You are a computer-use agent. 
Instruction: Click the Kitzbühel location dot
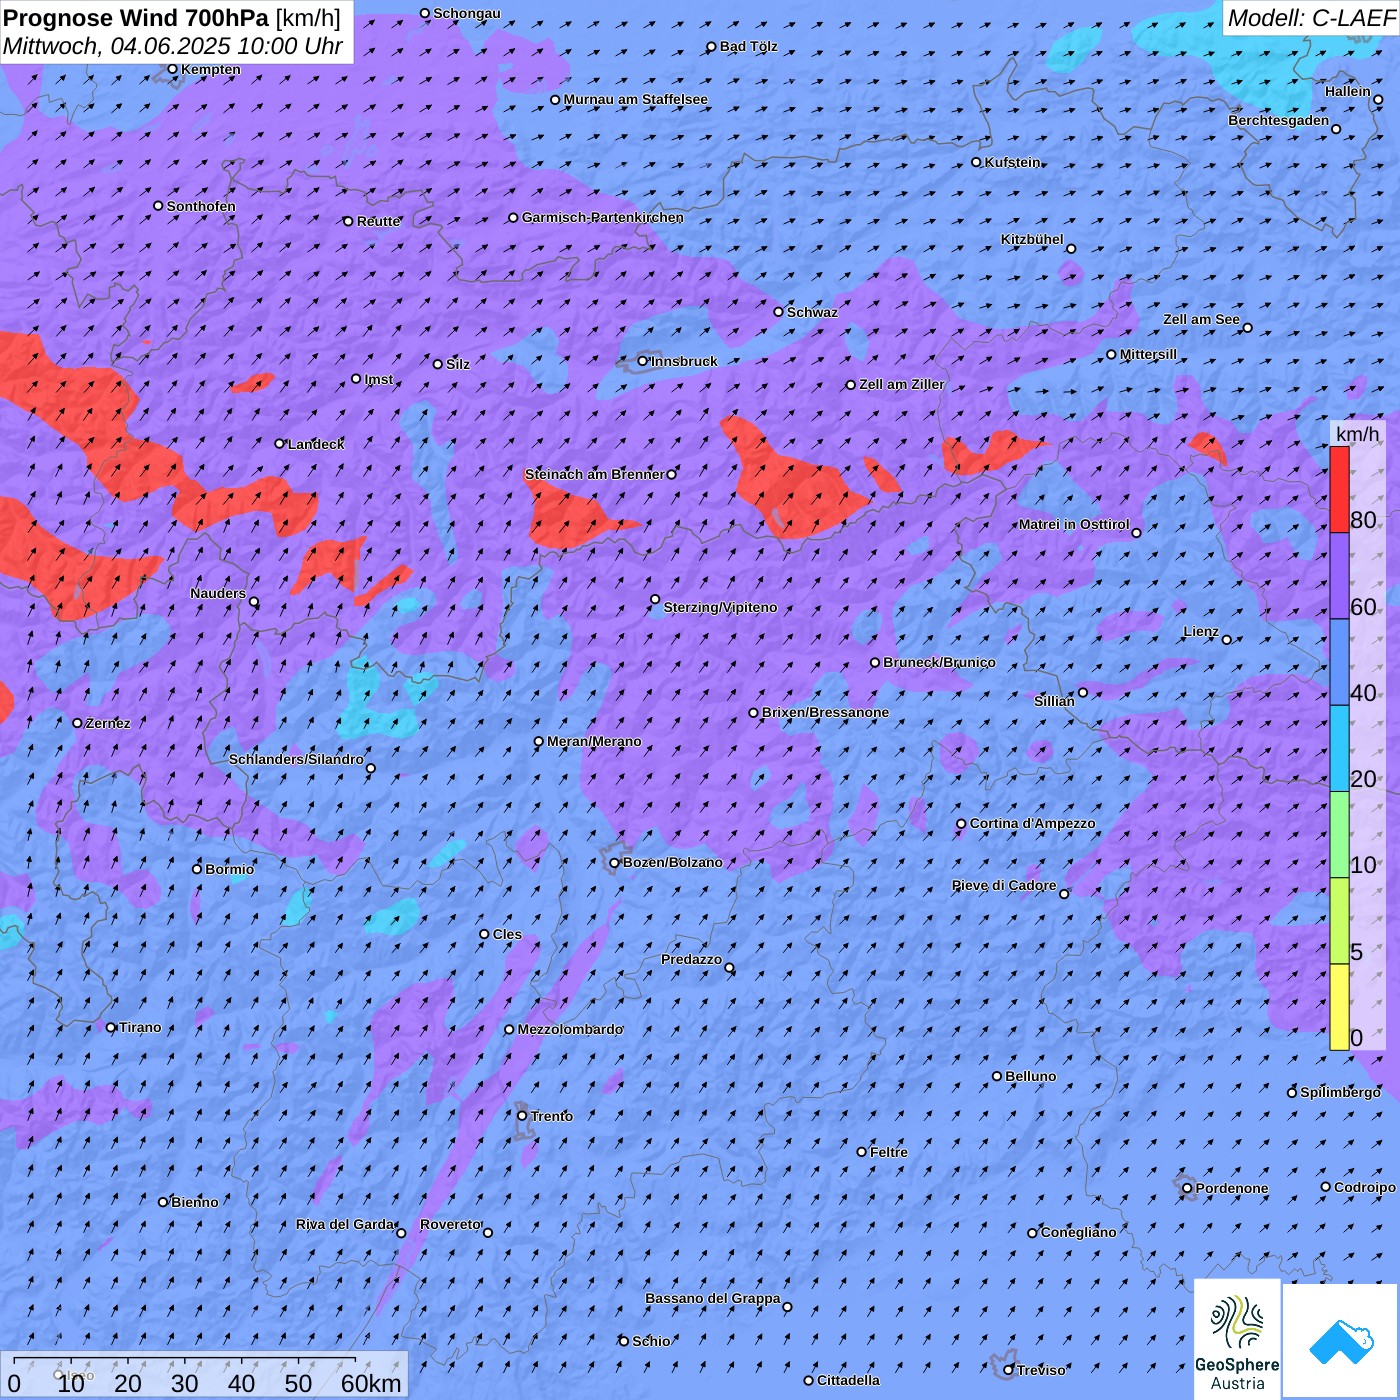(1071, 249)
